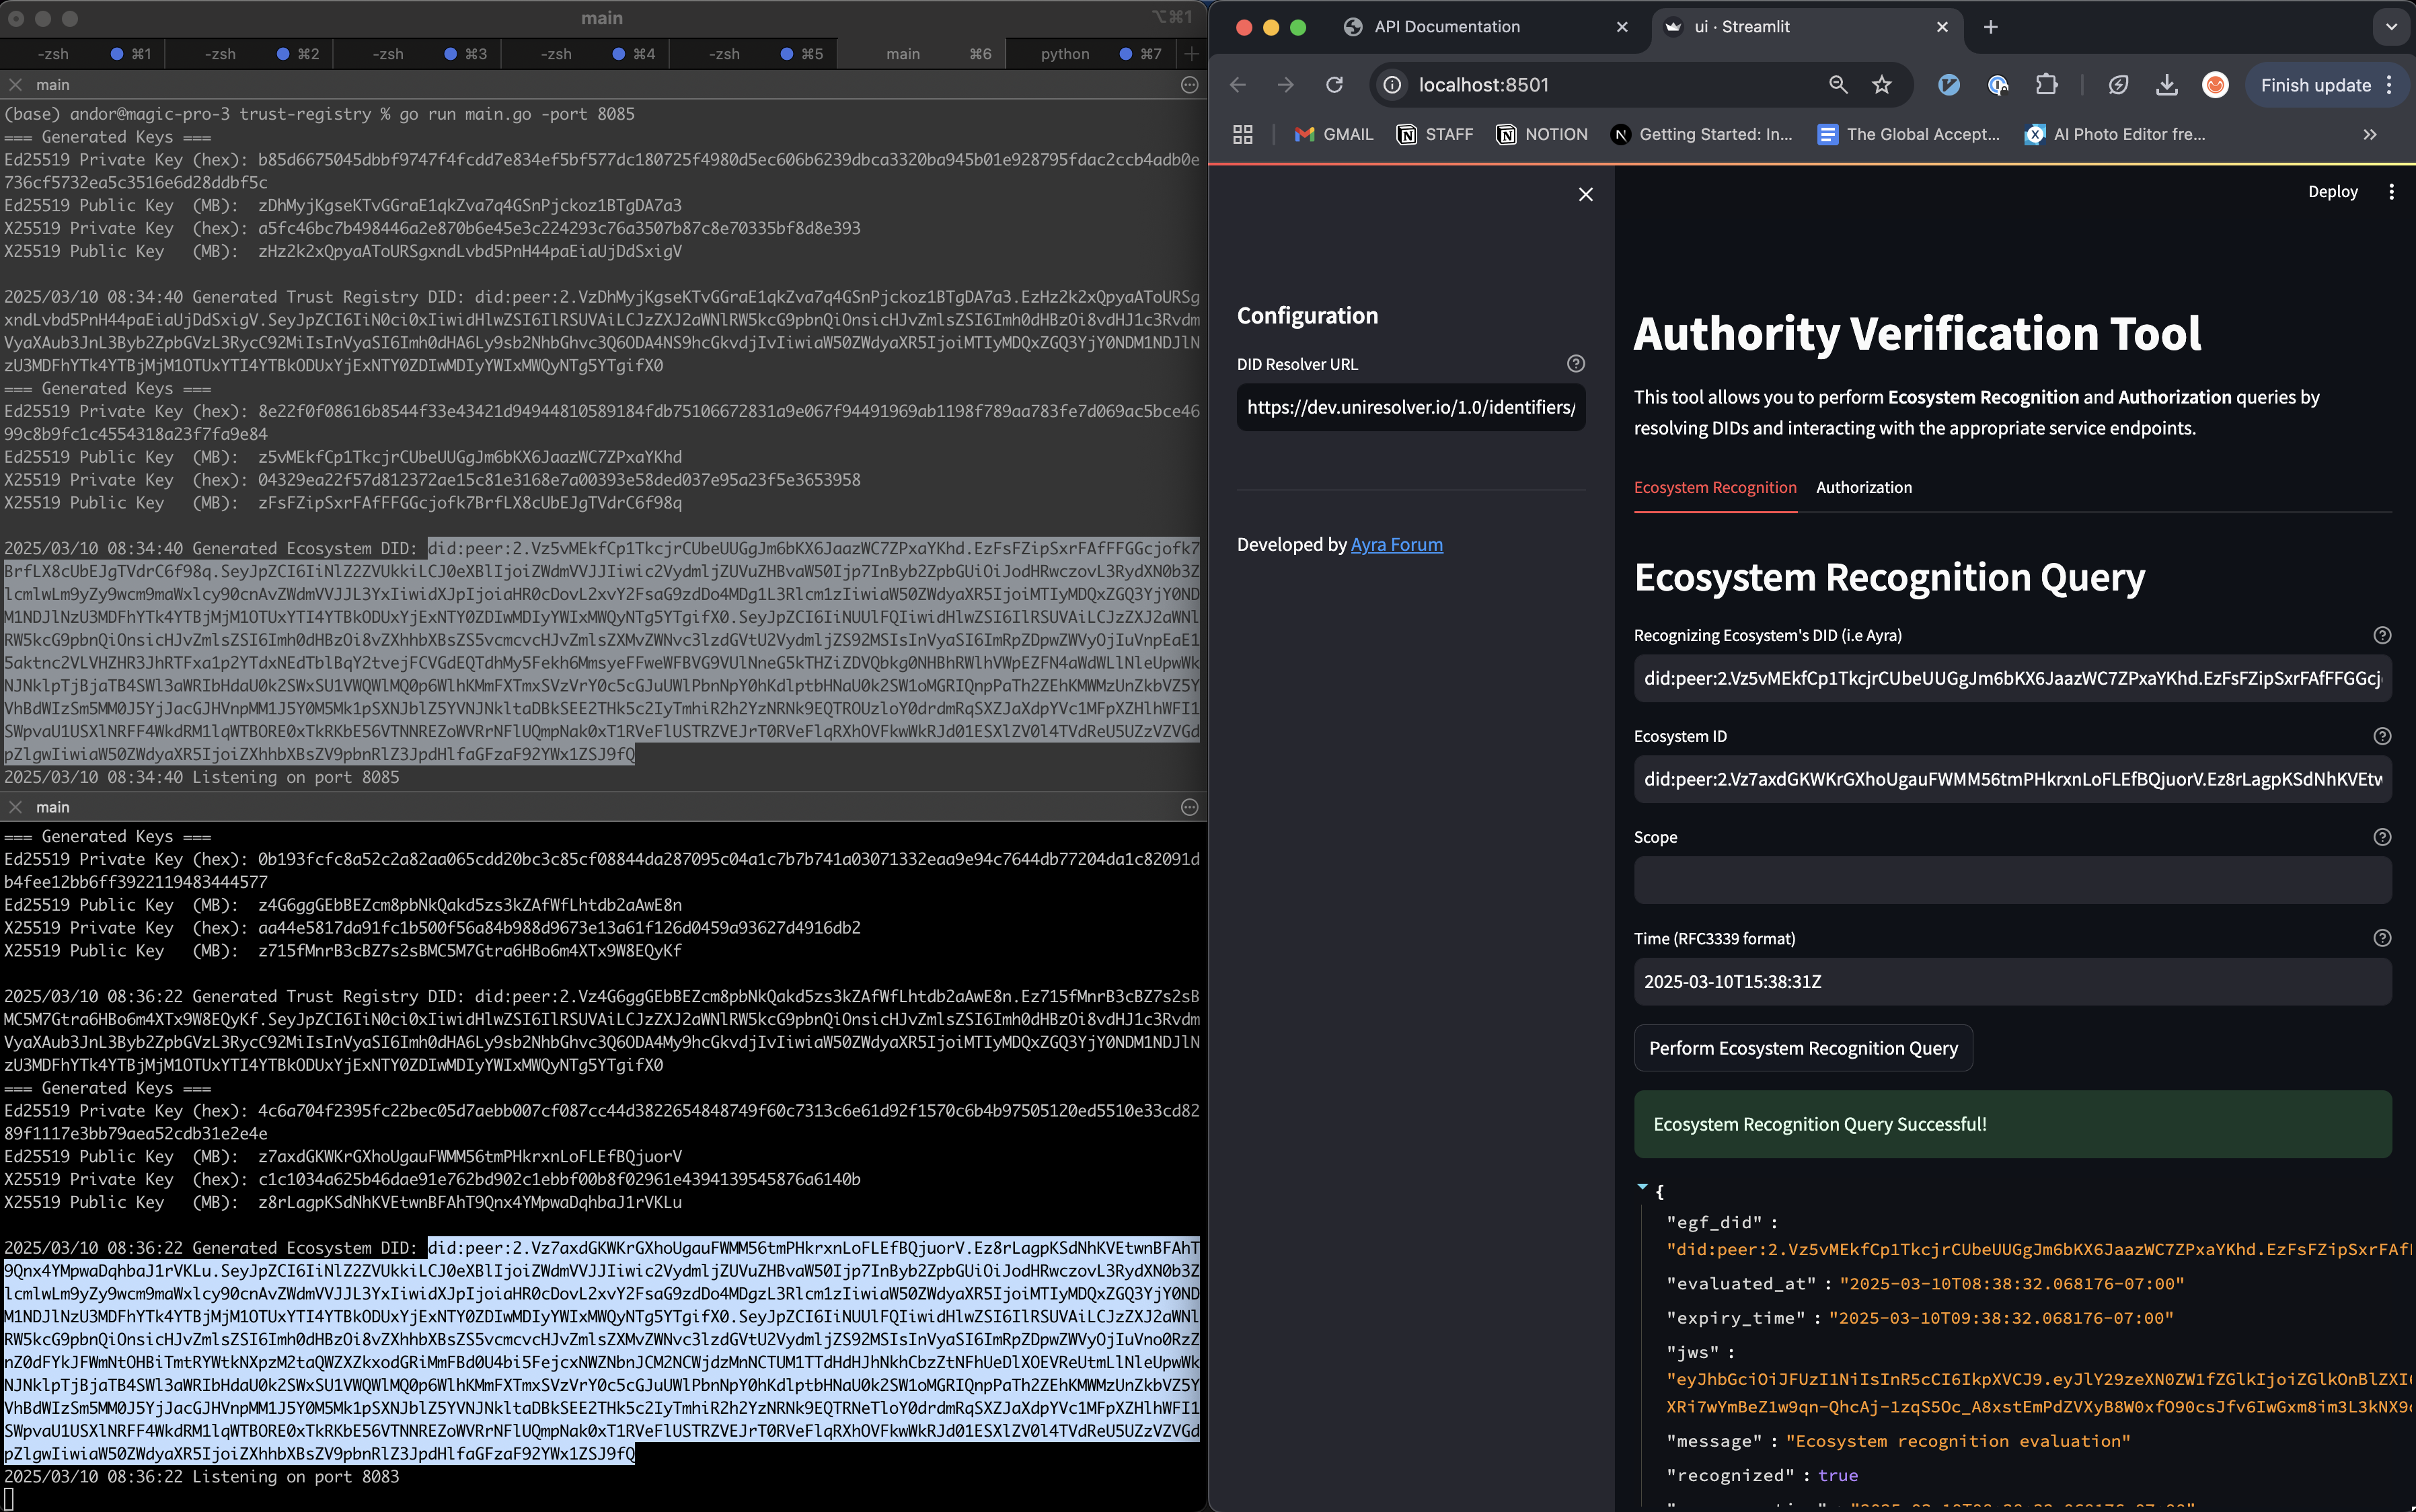Open the Streamlit three-dot main menu
The height and width of the screenshot is (1512, 2416).
click(2391, 192)
